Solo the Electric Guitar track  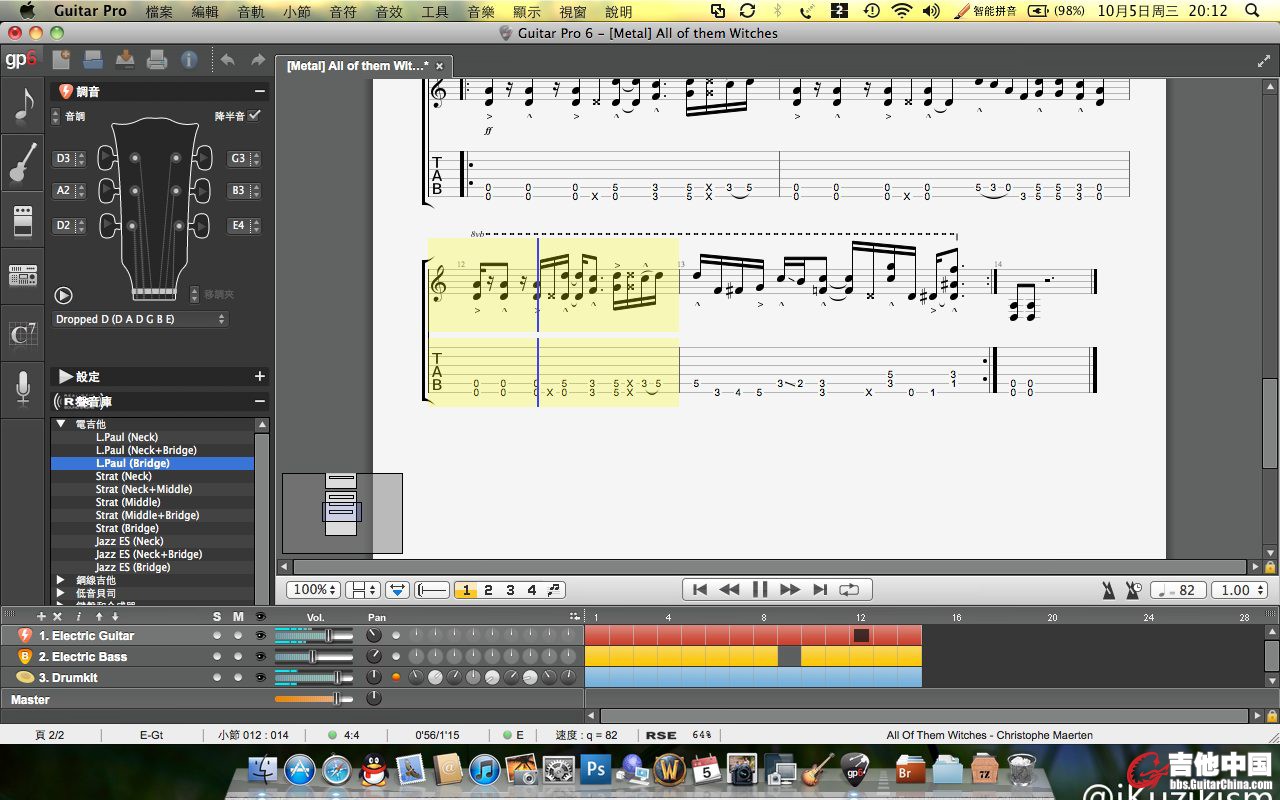click(x=217, y=635)
